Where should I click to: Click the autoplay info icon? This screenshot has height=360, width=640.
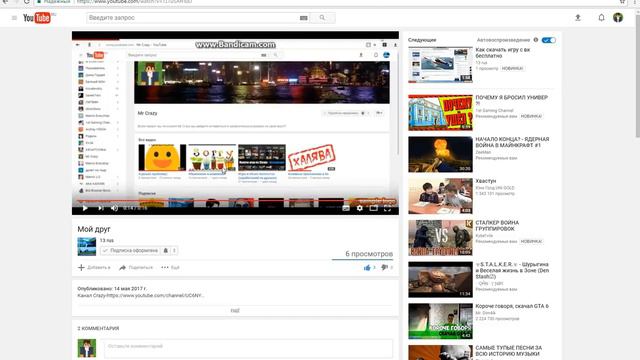[x=536, y=40]
